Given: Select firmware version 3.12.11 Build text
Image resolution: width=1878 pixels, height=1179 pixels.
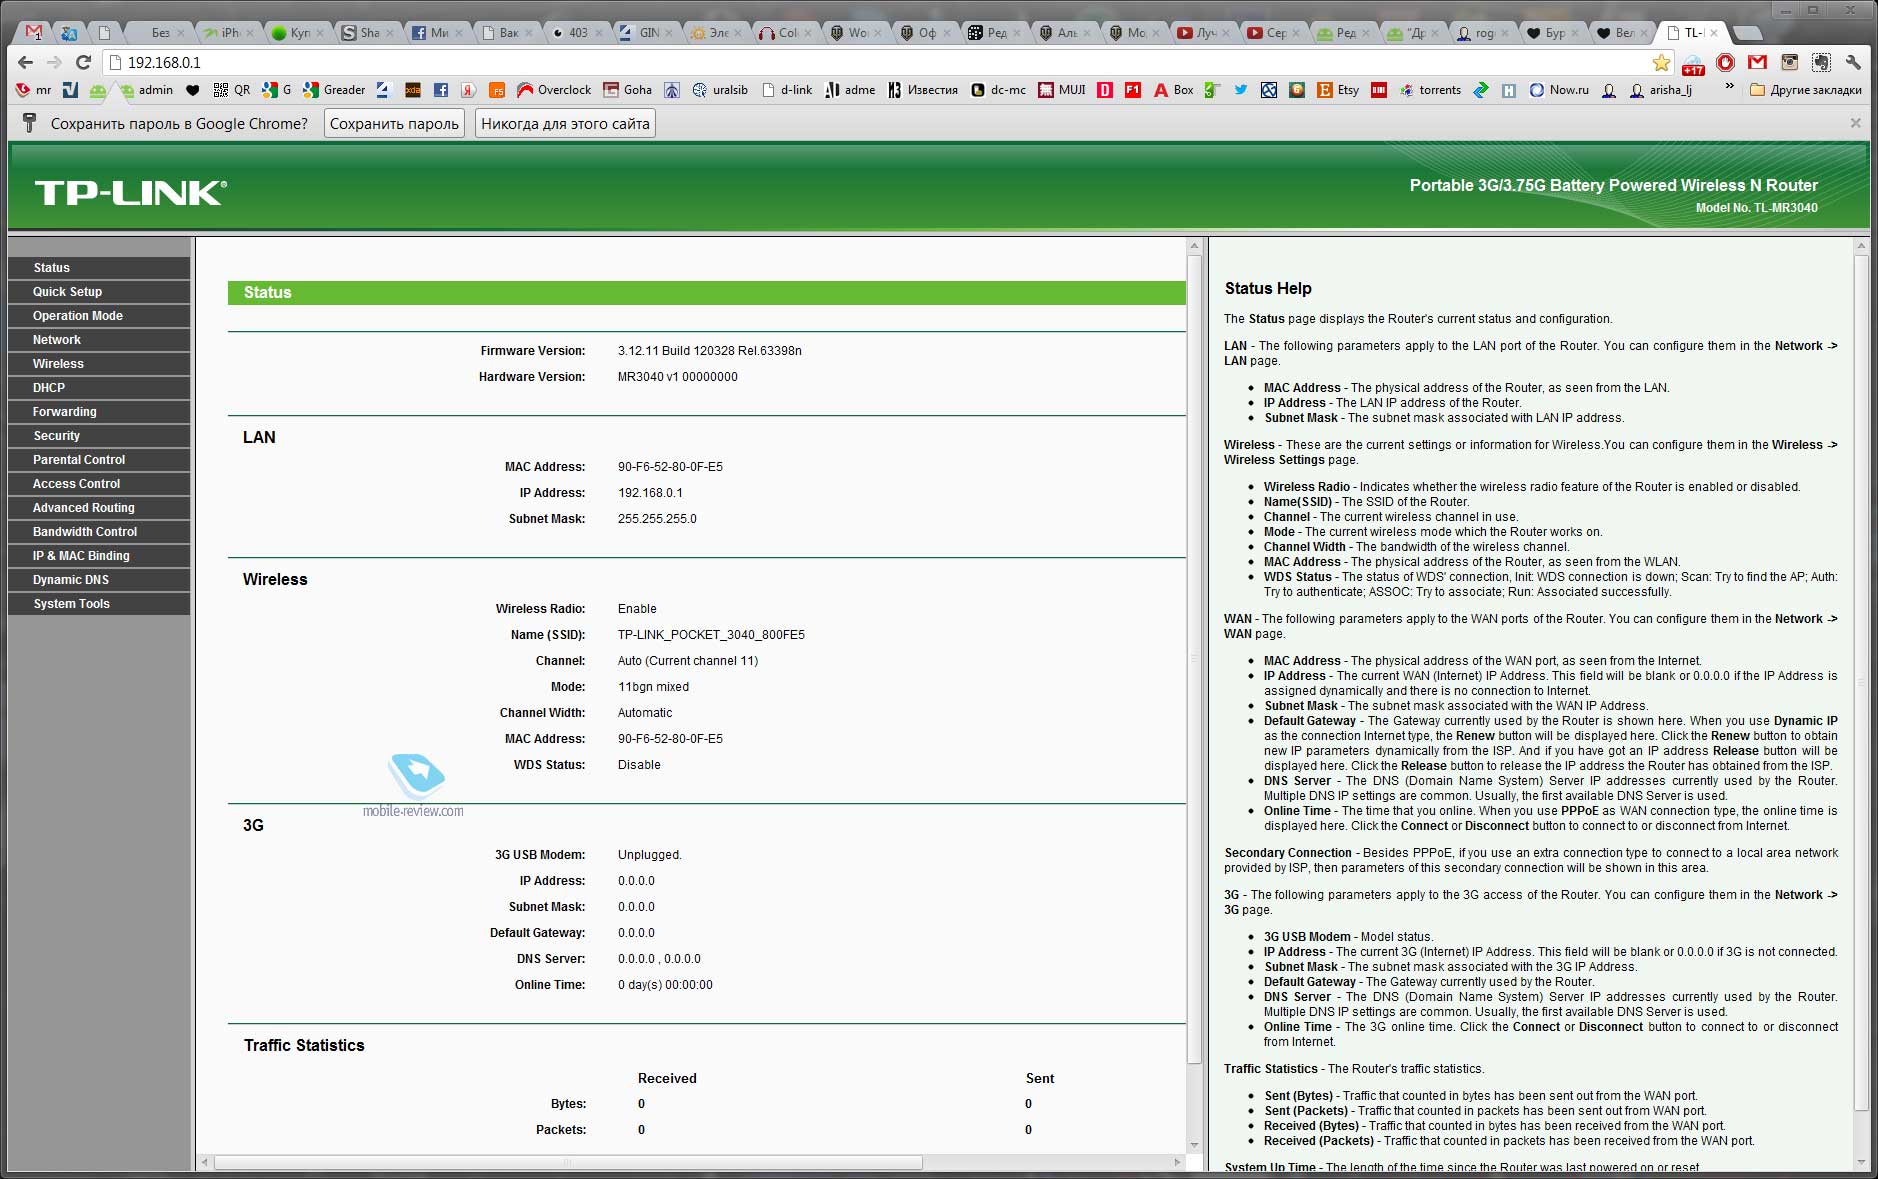Looking at the screenshot, I should 709,351.
